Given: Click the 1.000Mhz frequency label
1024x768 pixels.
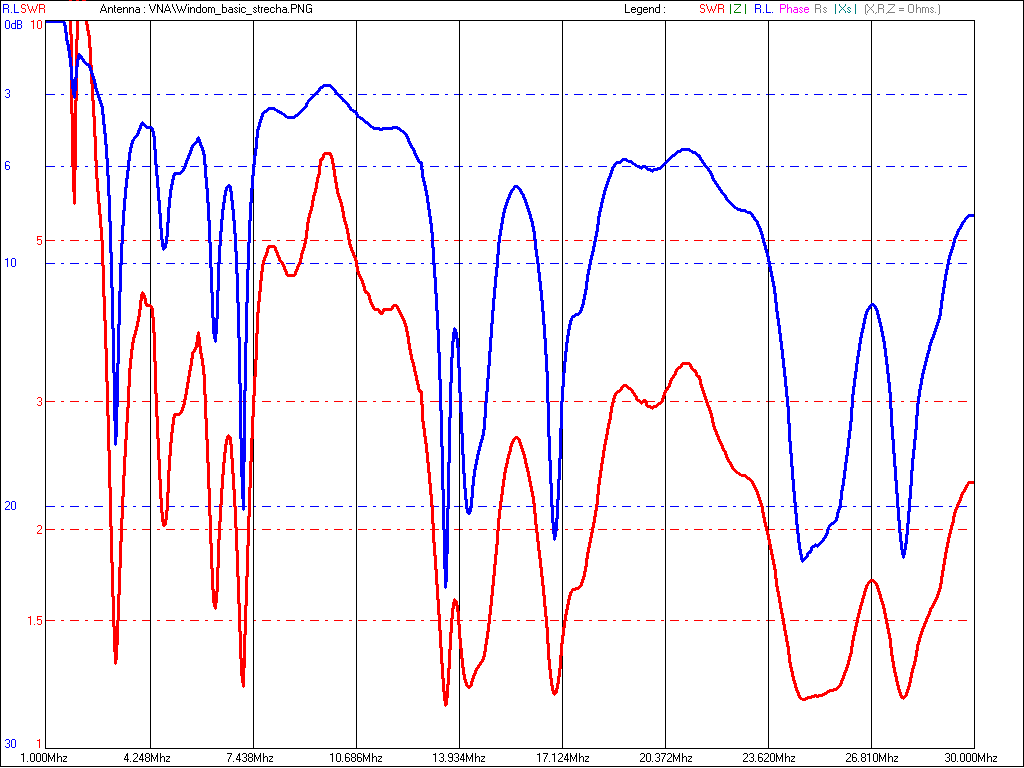Looking at the screenshot, I should click(x=43, y=758).
